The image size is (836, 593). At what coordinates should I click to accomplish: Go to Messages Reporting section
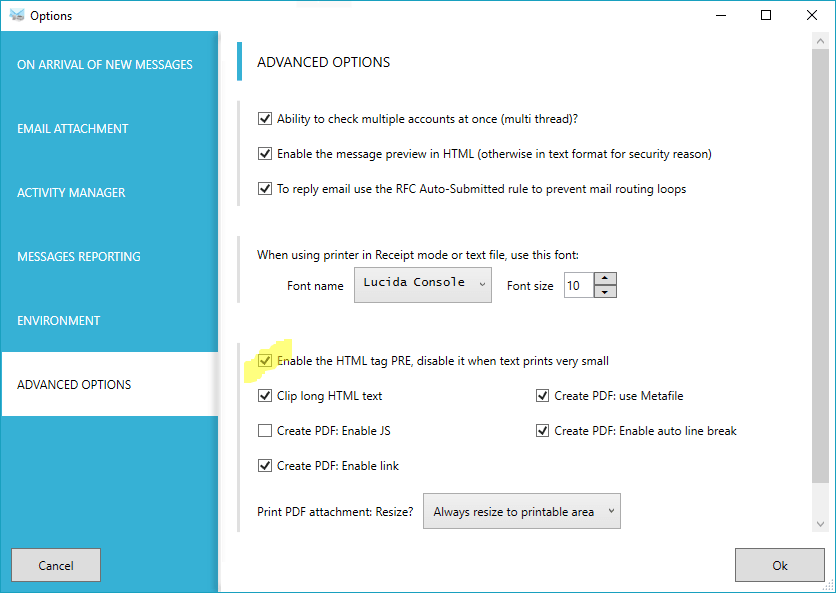(109, 256)
